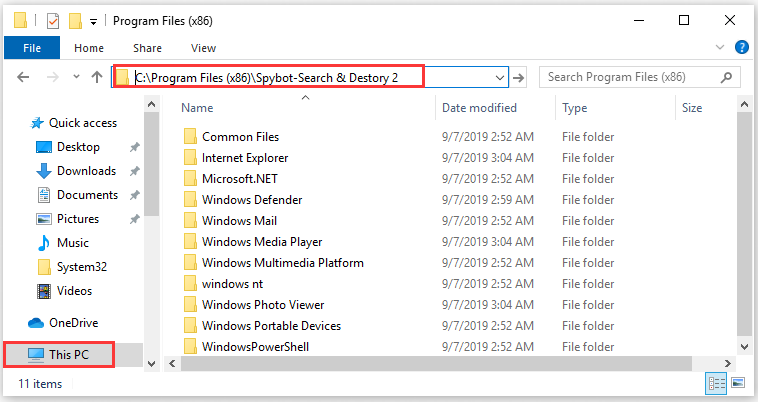Click the file list scroll down arrow
The width and height of the screenshot is (758, 402).
744,346
